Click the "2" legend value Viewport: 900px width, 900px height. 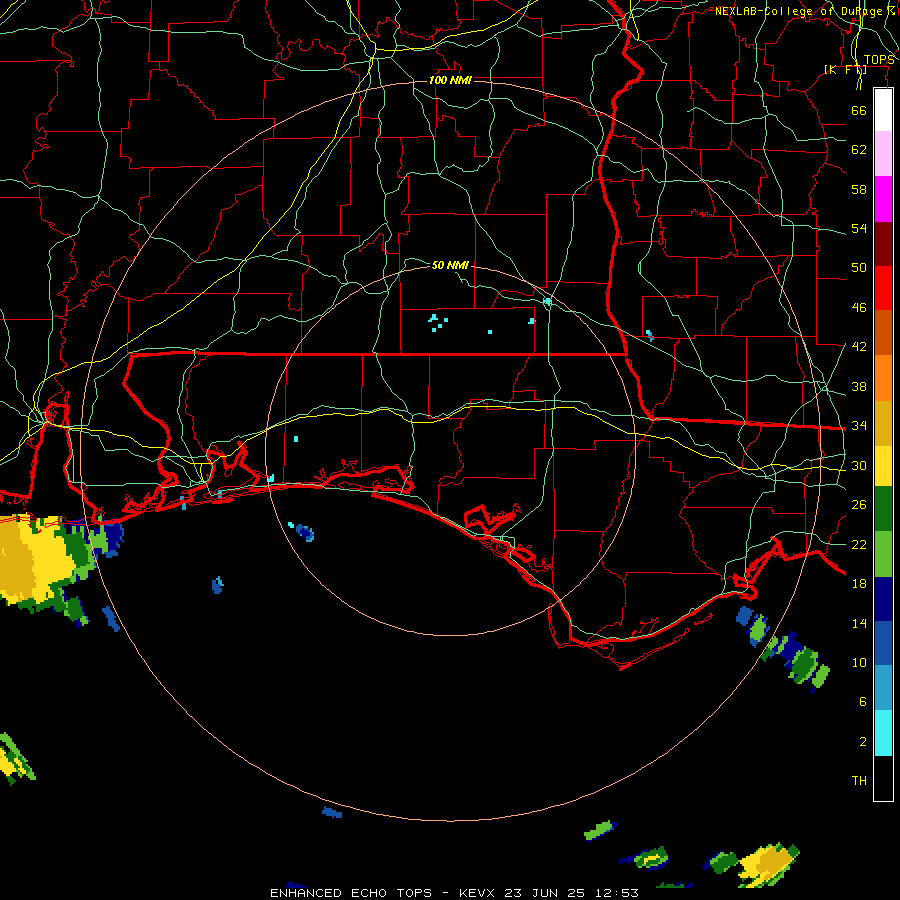(x=863, y=742)
